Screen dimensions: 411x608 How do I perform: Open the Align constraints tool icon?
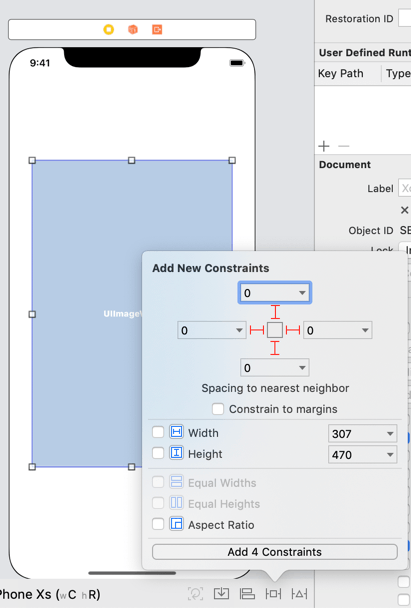(247, 594)
